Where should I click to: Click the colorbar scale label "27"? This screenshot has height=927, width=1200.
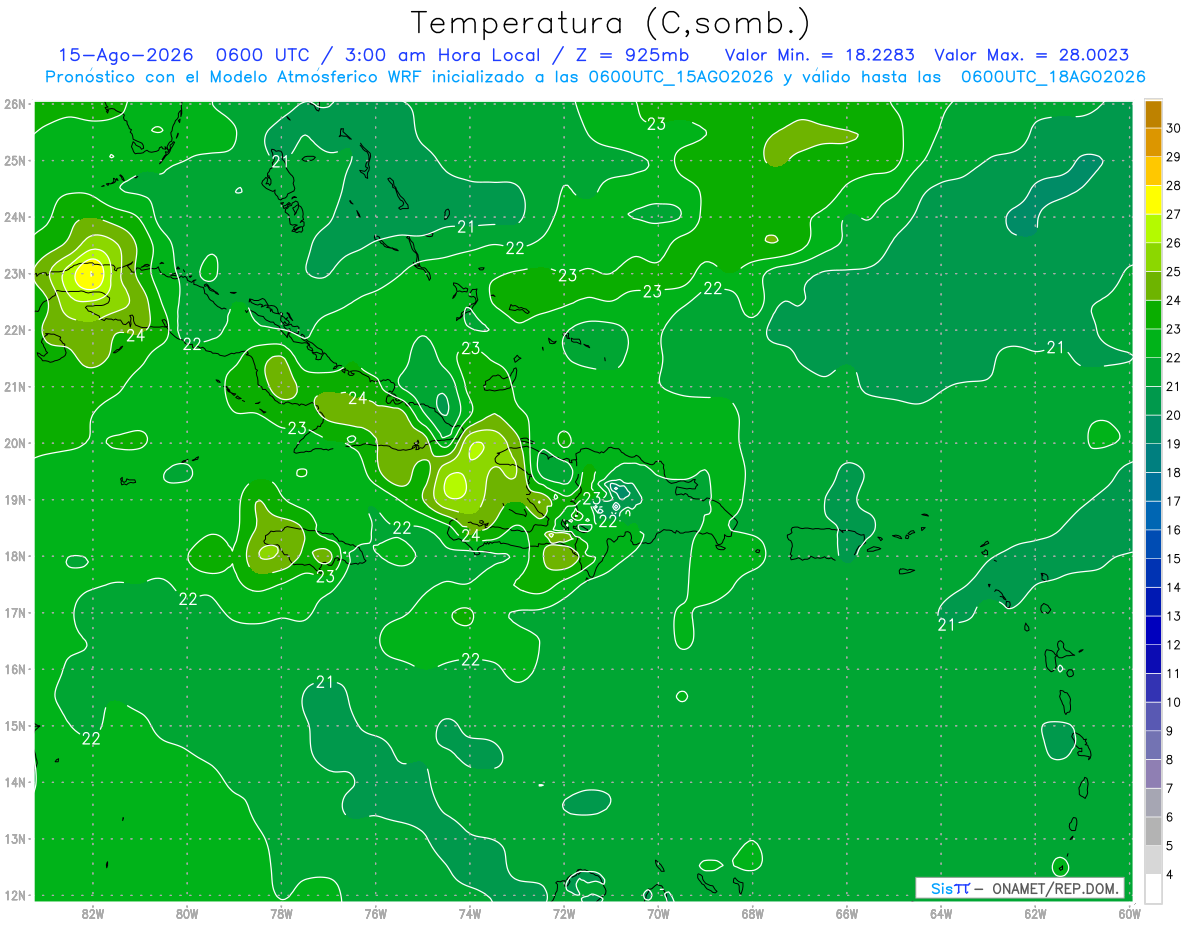1174,214
